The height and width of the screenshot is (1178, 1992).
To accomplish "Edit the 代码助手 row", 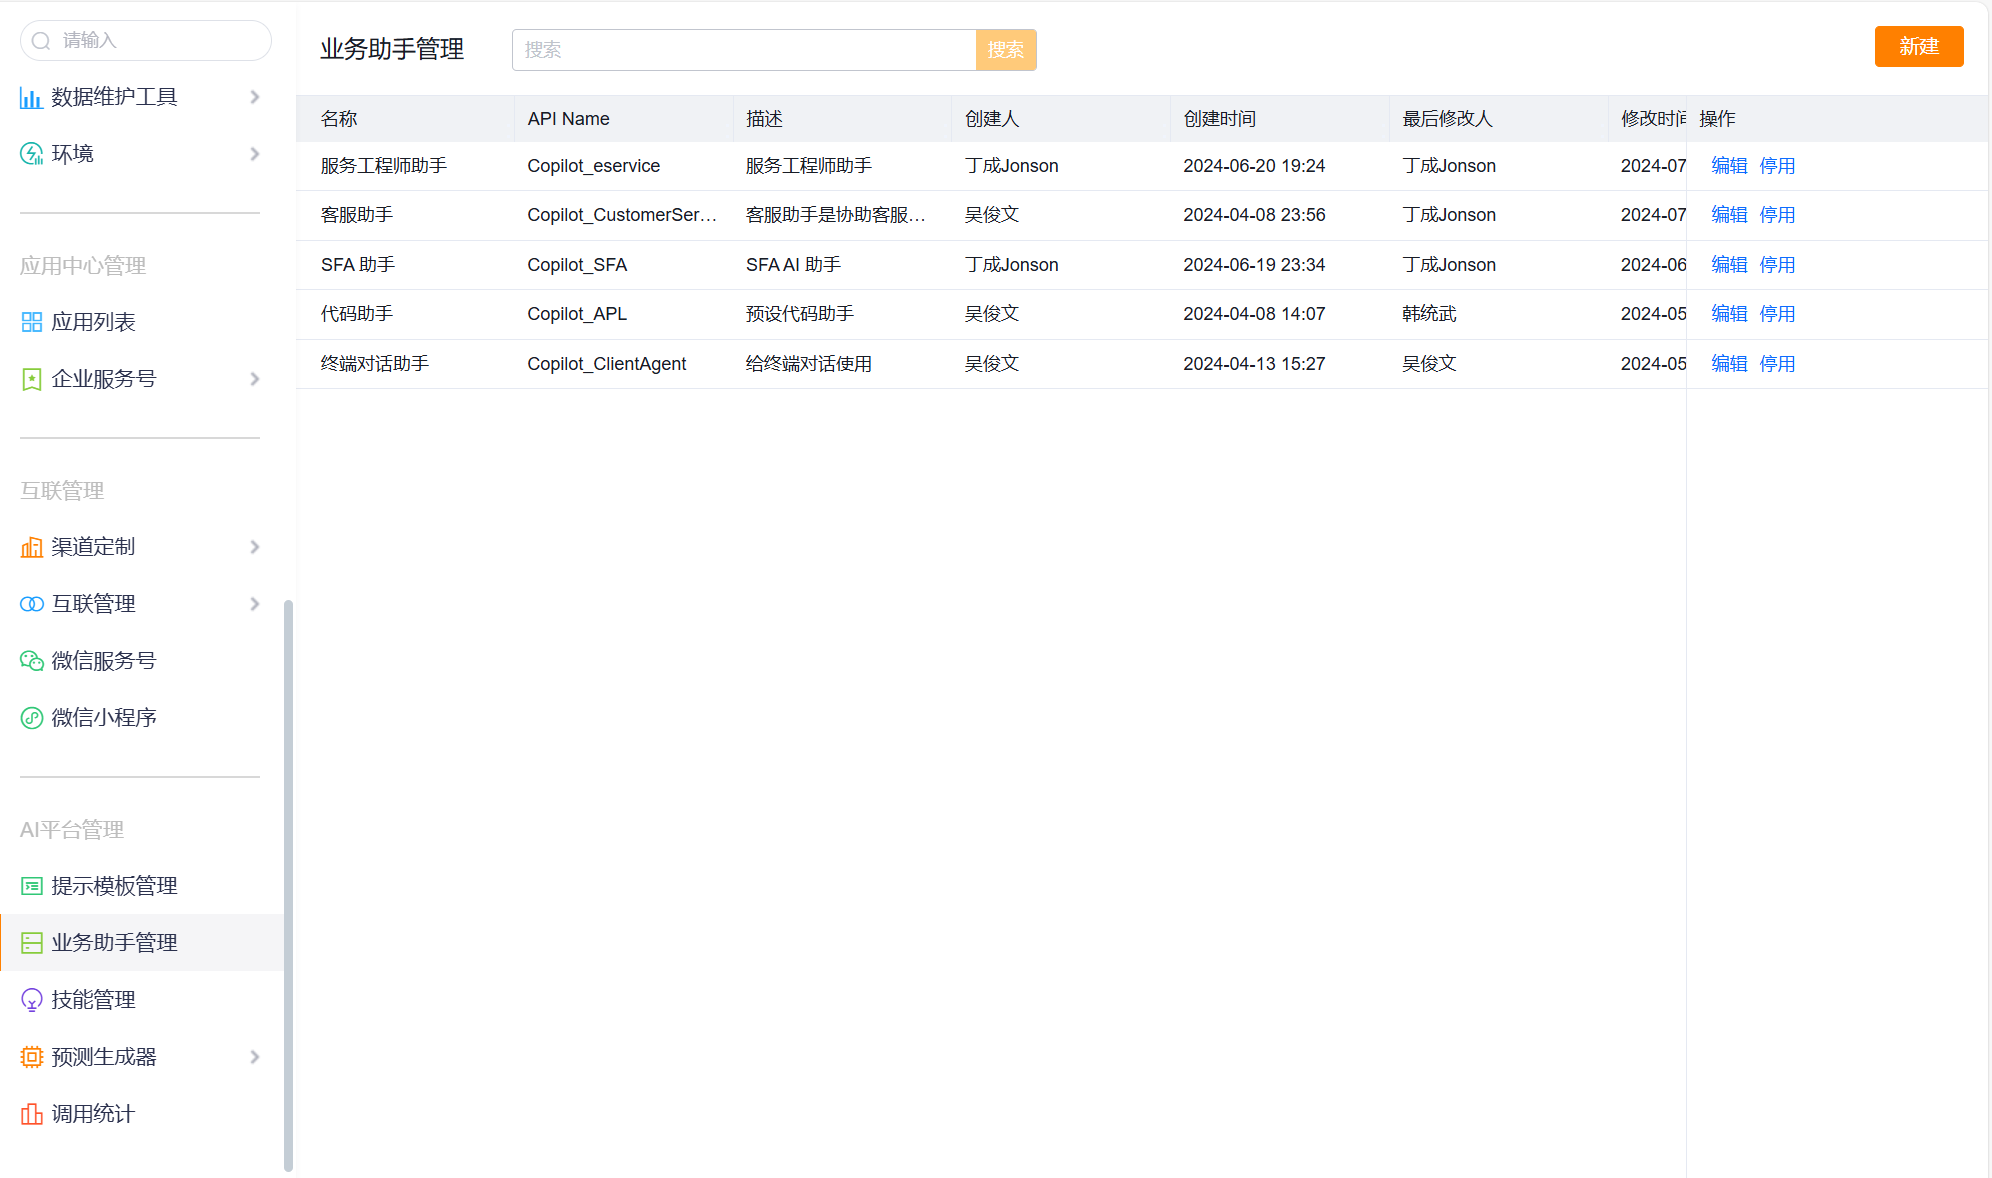I will (x=1729, y=314).
